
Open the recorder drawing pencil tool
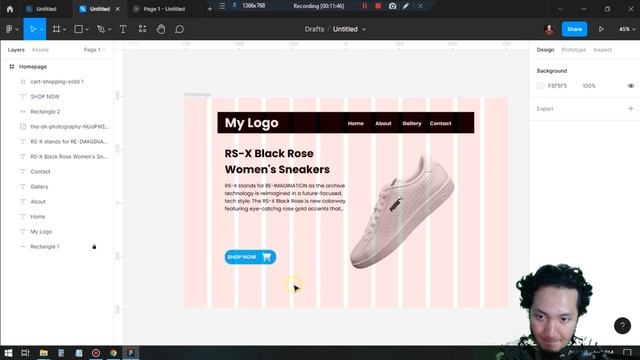[406, 6]
